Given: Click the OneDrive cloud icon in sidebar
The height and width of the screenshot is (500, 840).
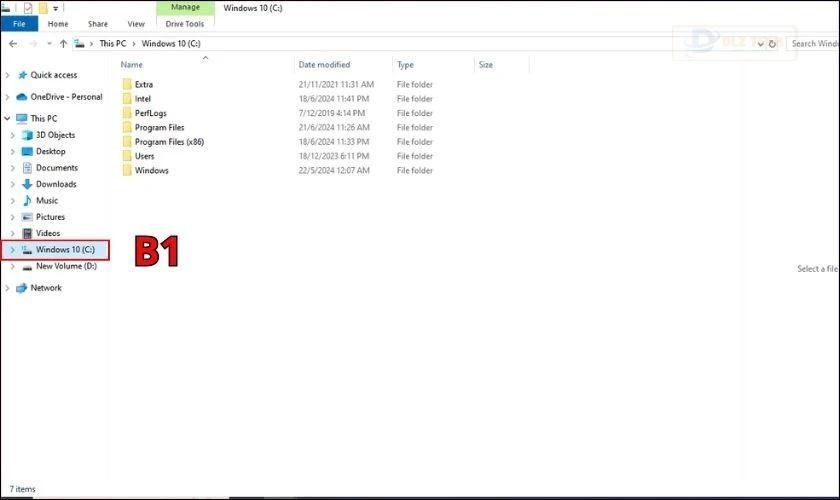Looking at the screenshot, I should click(21, 97).
